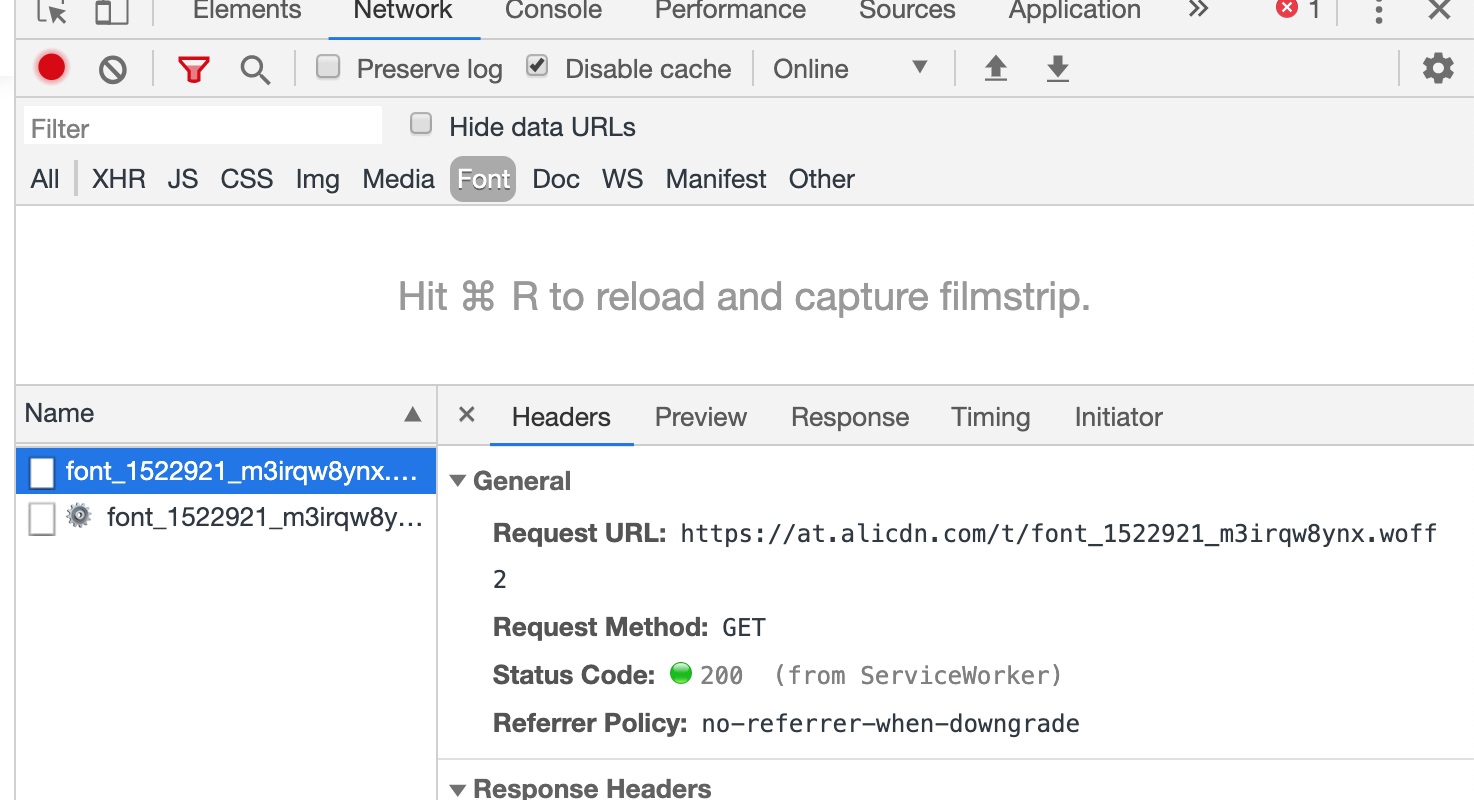Image resolution: width=1474 pixels, height=800 pixels.
Task: Click the red error count badge
Action: coord(1298,10)
